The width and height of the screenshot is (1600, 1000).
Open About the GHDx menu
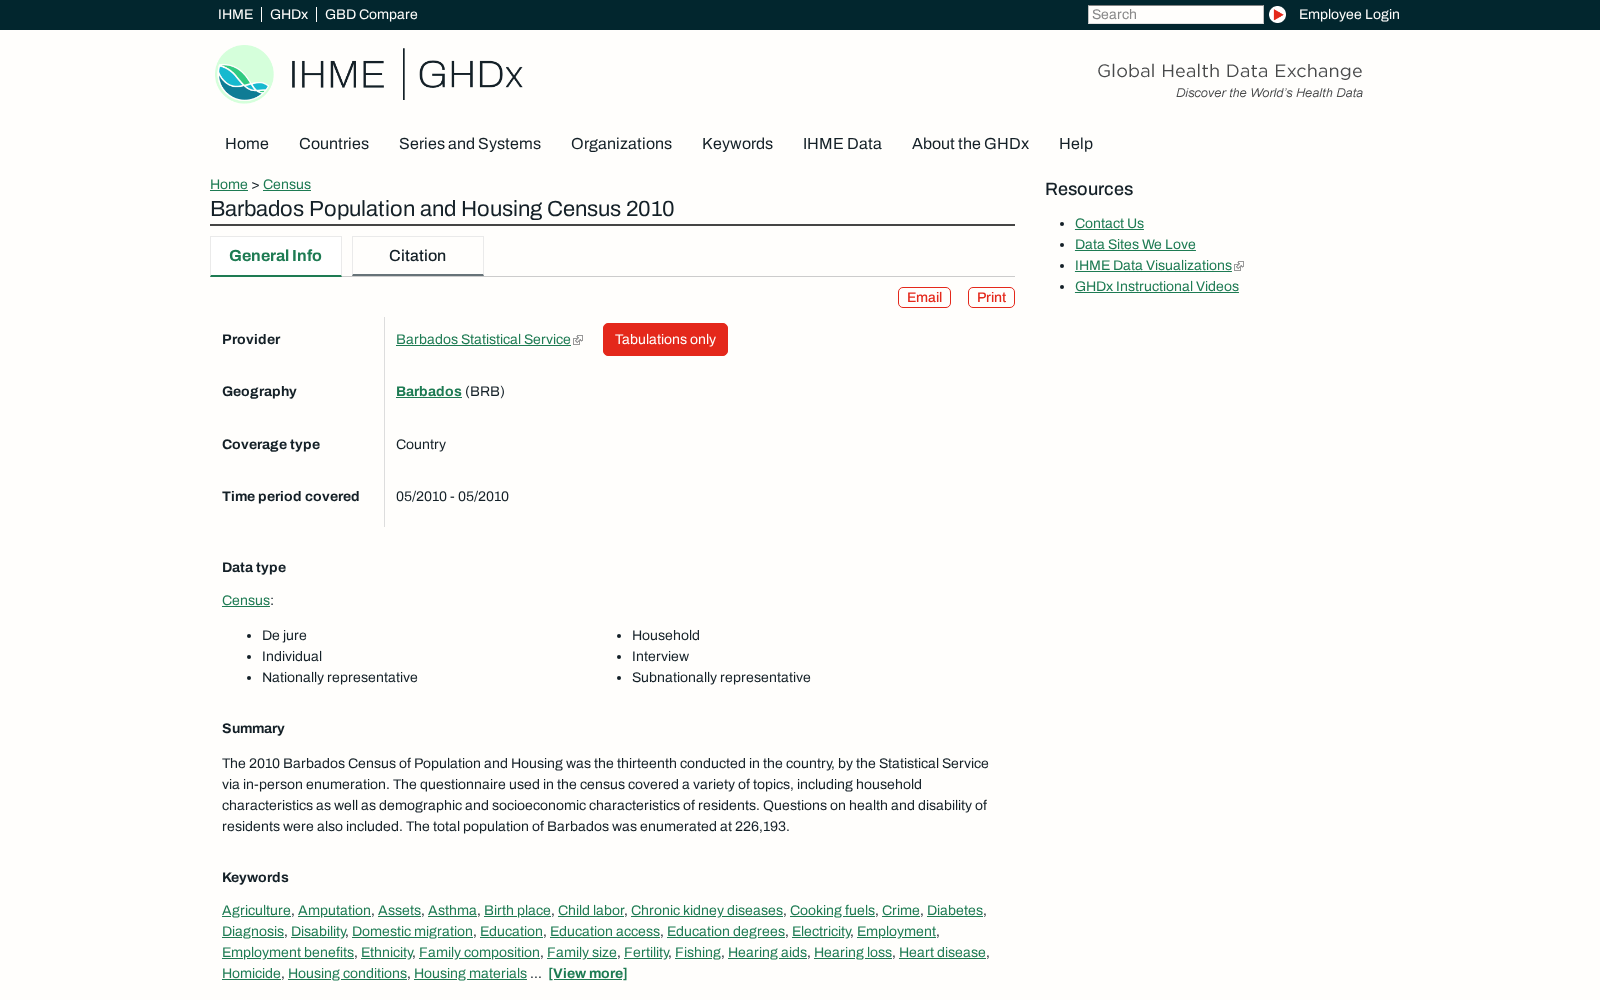click(970, 144)
